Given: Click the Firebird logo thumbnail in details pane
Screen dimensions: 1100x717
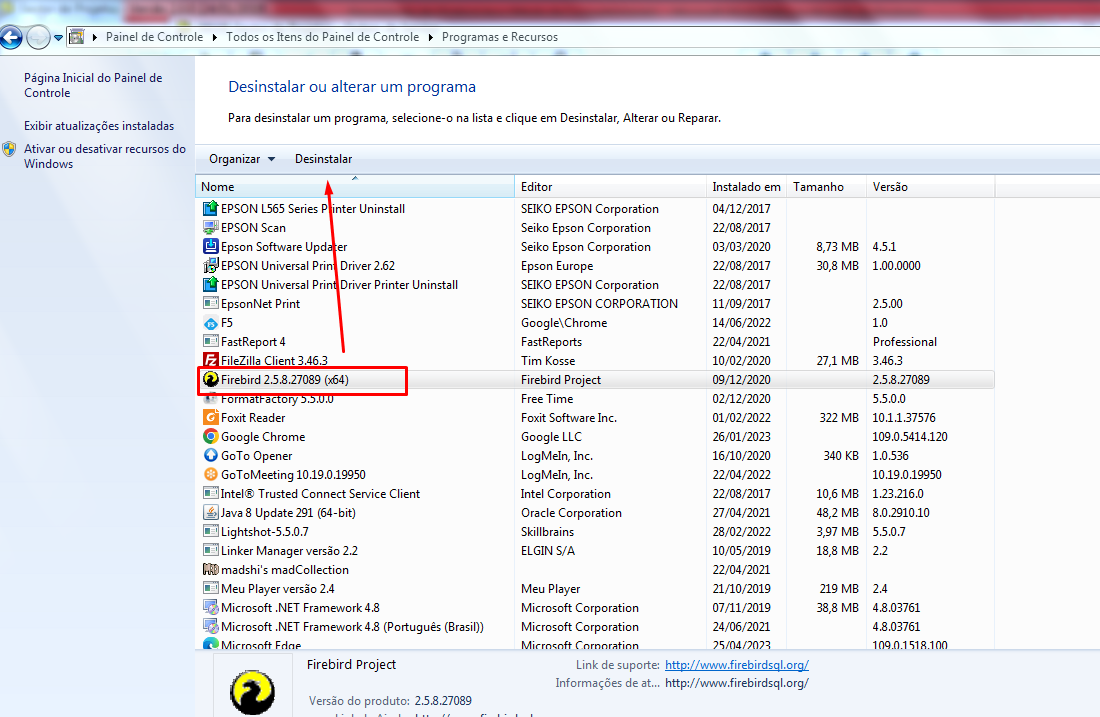Looking at the screenshot, I should tap(252, 692).
